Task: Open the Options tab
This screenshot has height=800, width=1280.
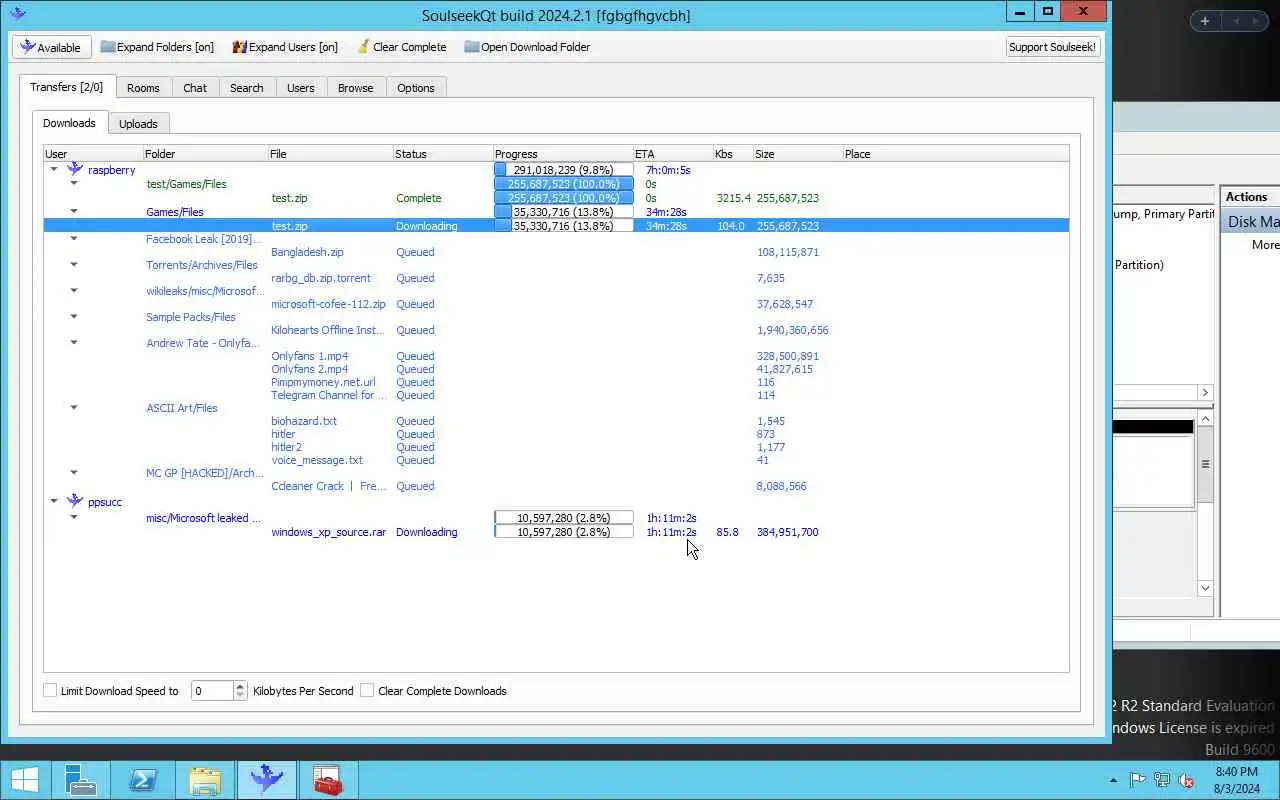Action: click(416, 88)
